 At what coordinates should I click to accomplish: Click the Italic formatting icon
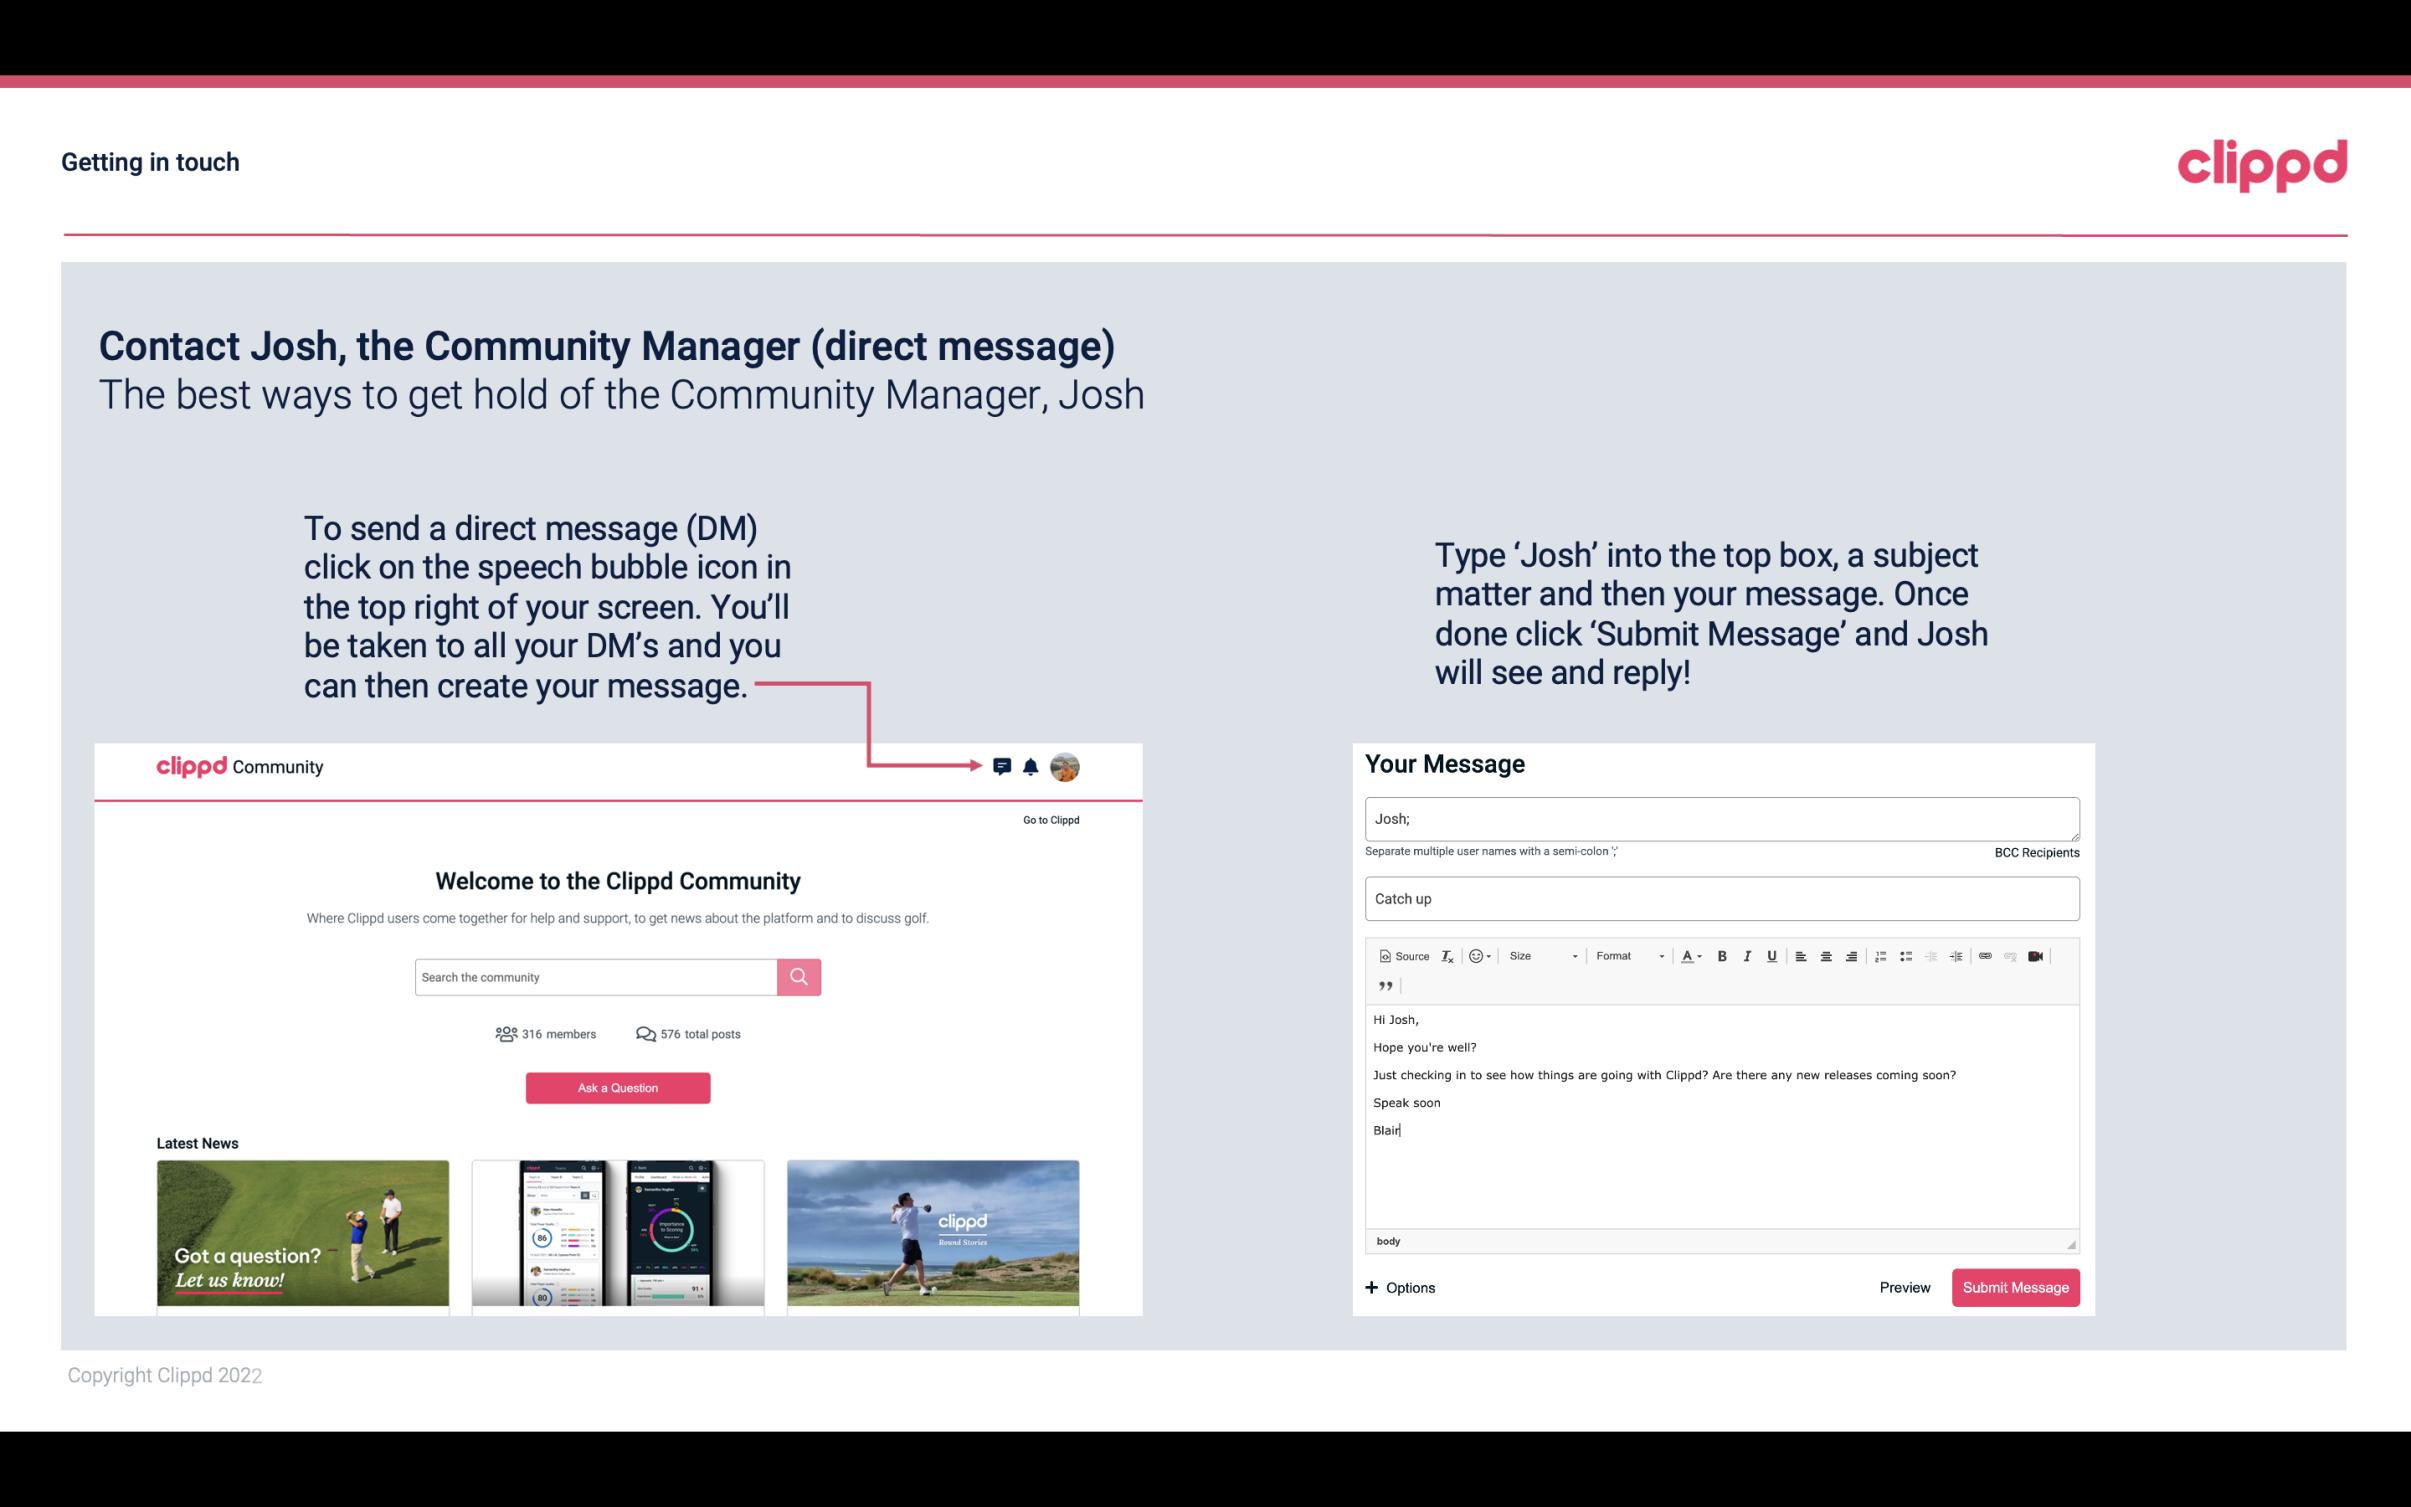click(1748, 955)
